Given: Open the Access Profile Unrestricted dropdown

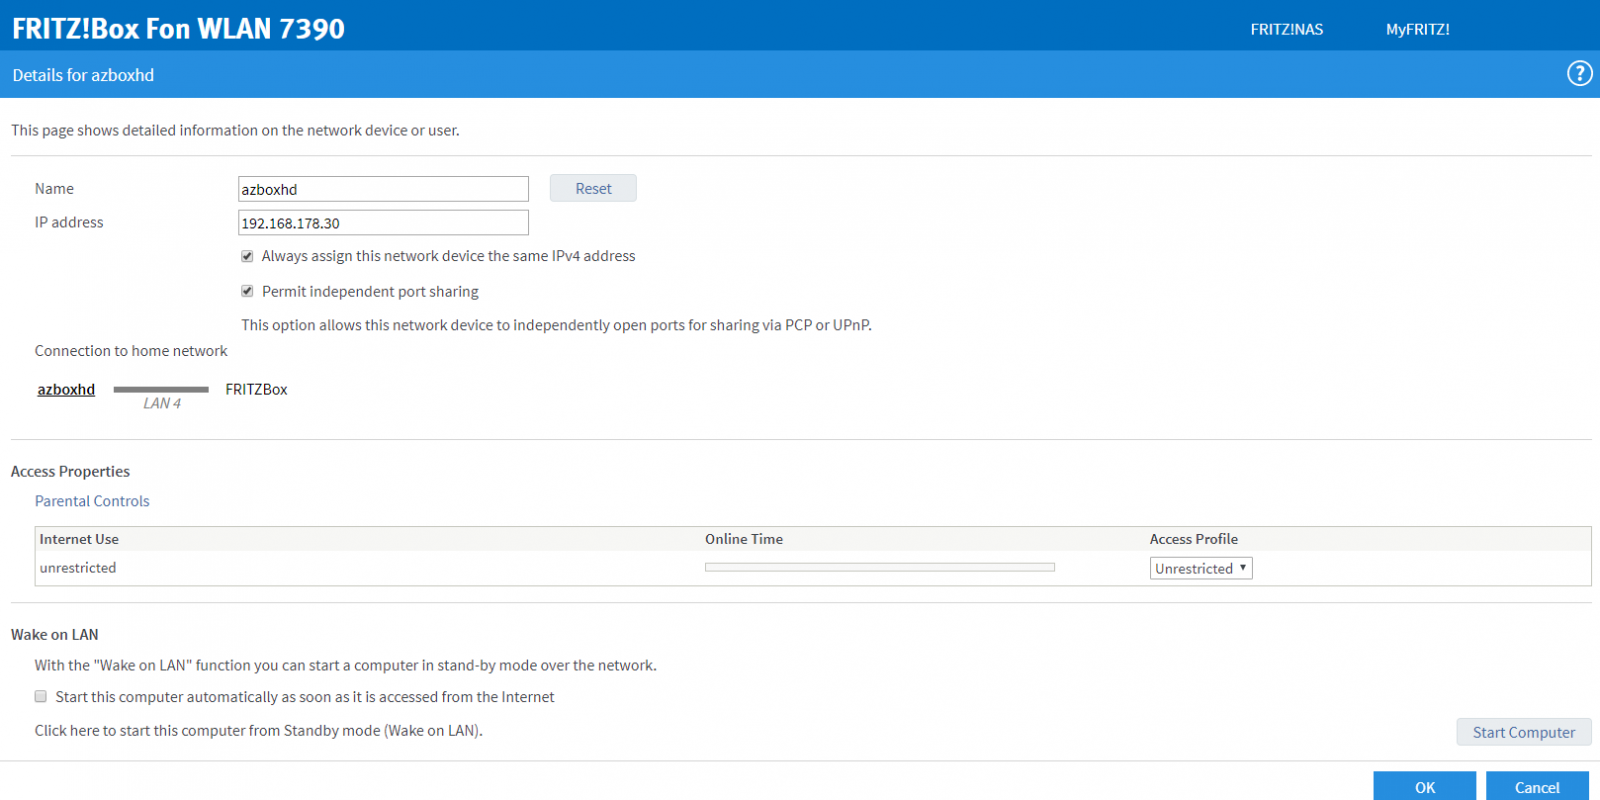Looking at the screenshot, I should point(1201,568).
